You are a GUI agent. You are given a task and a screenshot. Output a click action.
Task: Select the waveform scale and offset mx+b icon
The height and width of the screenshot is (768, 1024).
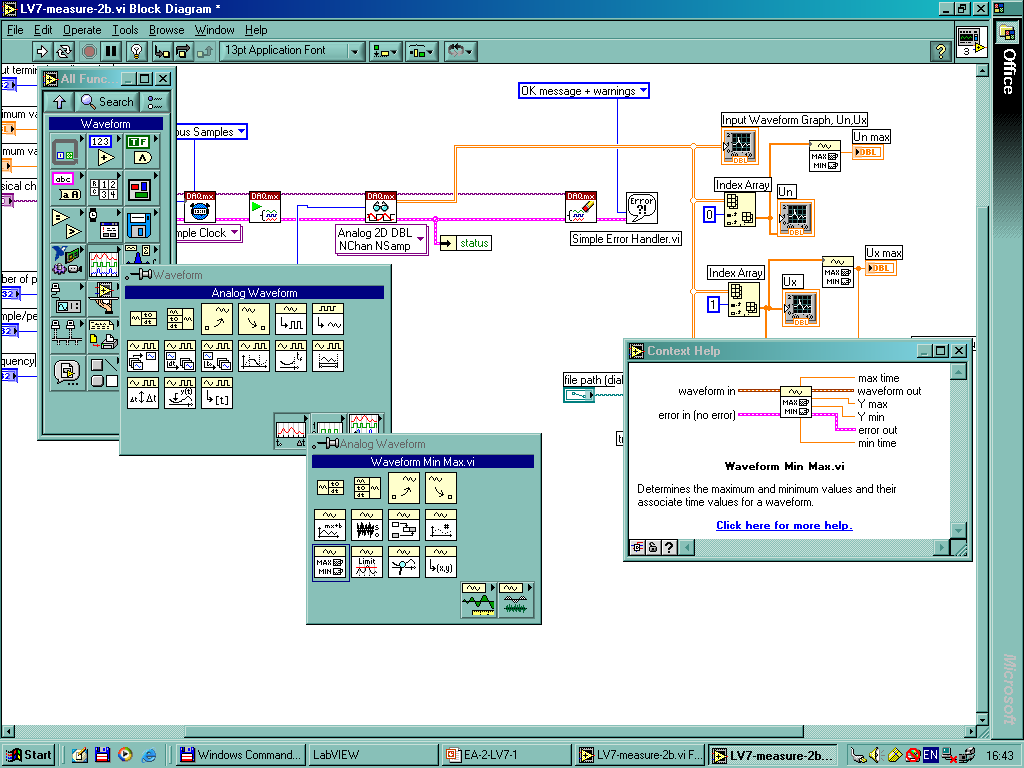pyautogui.click(x=330, y=525)
